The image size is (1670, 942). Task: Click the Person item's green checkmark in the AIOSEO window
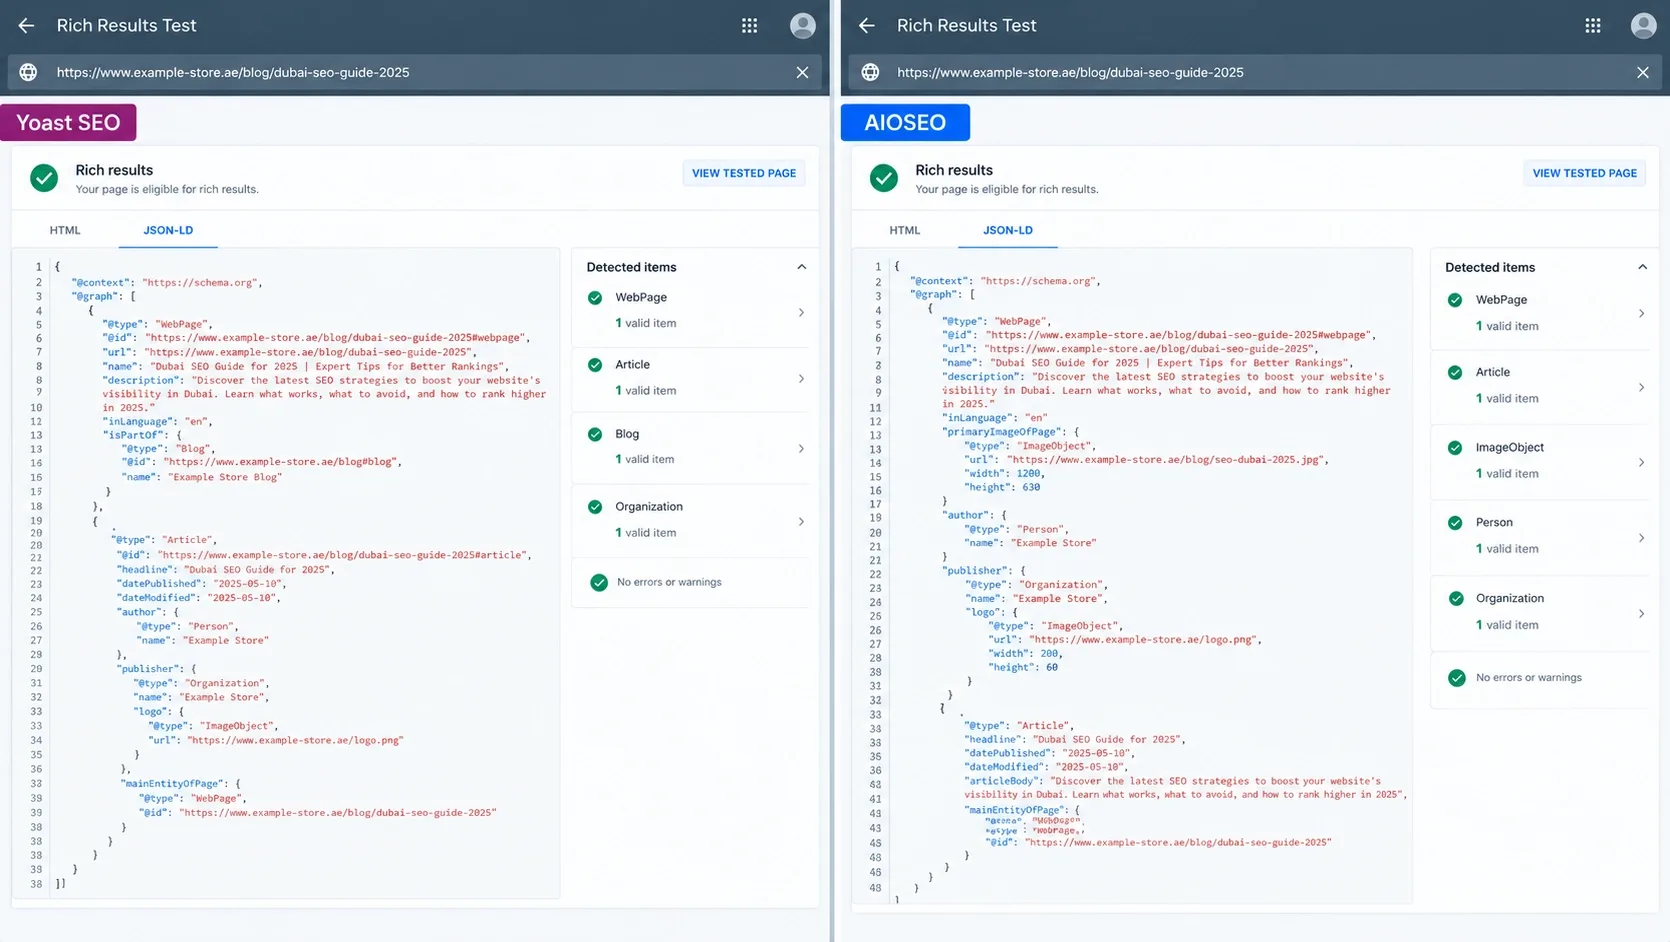click(x=1455, y=523)
